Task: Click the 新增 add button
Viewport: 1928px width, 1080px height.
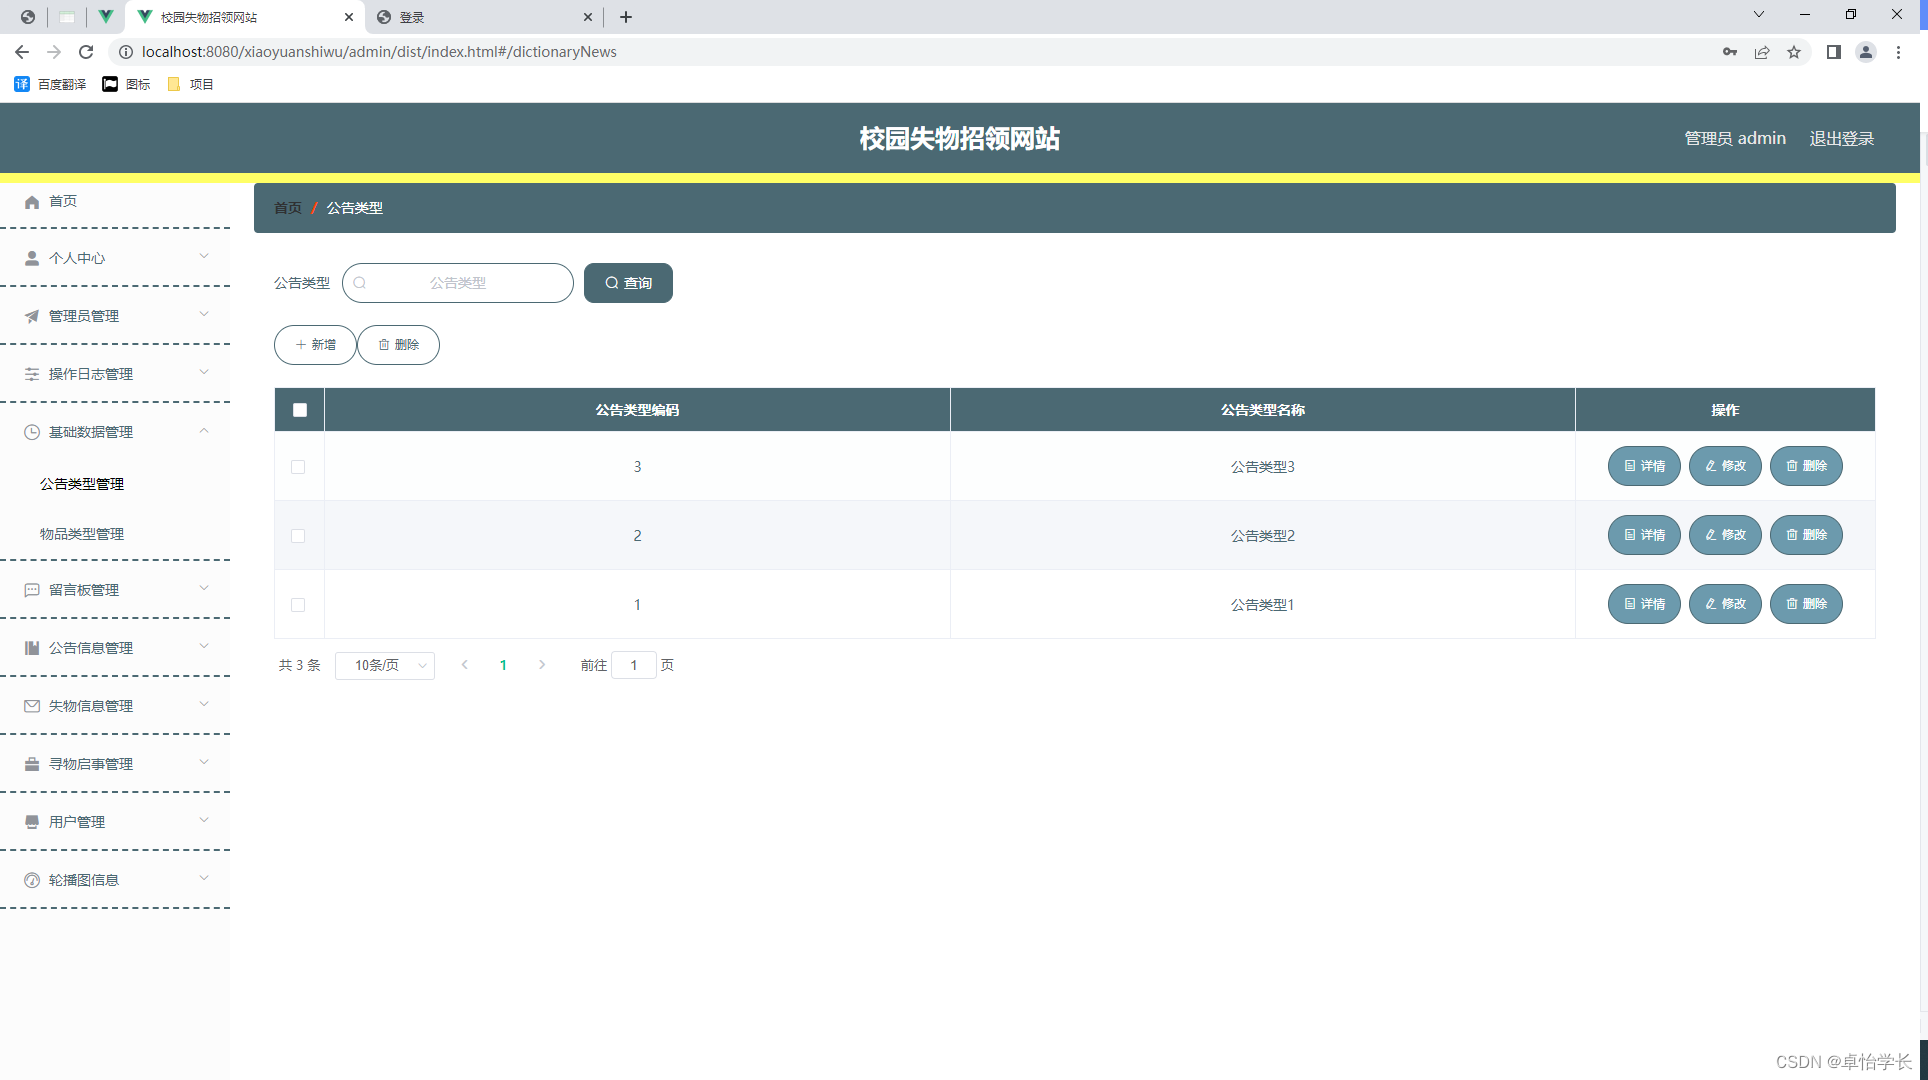Action: click(x=315, y=345)
